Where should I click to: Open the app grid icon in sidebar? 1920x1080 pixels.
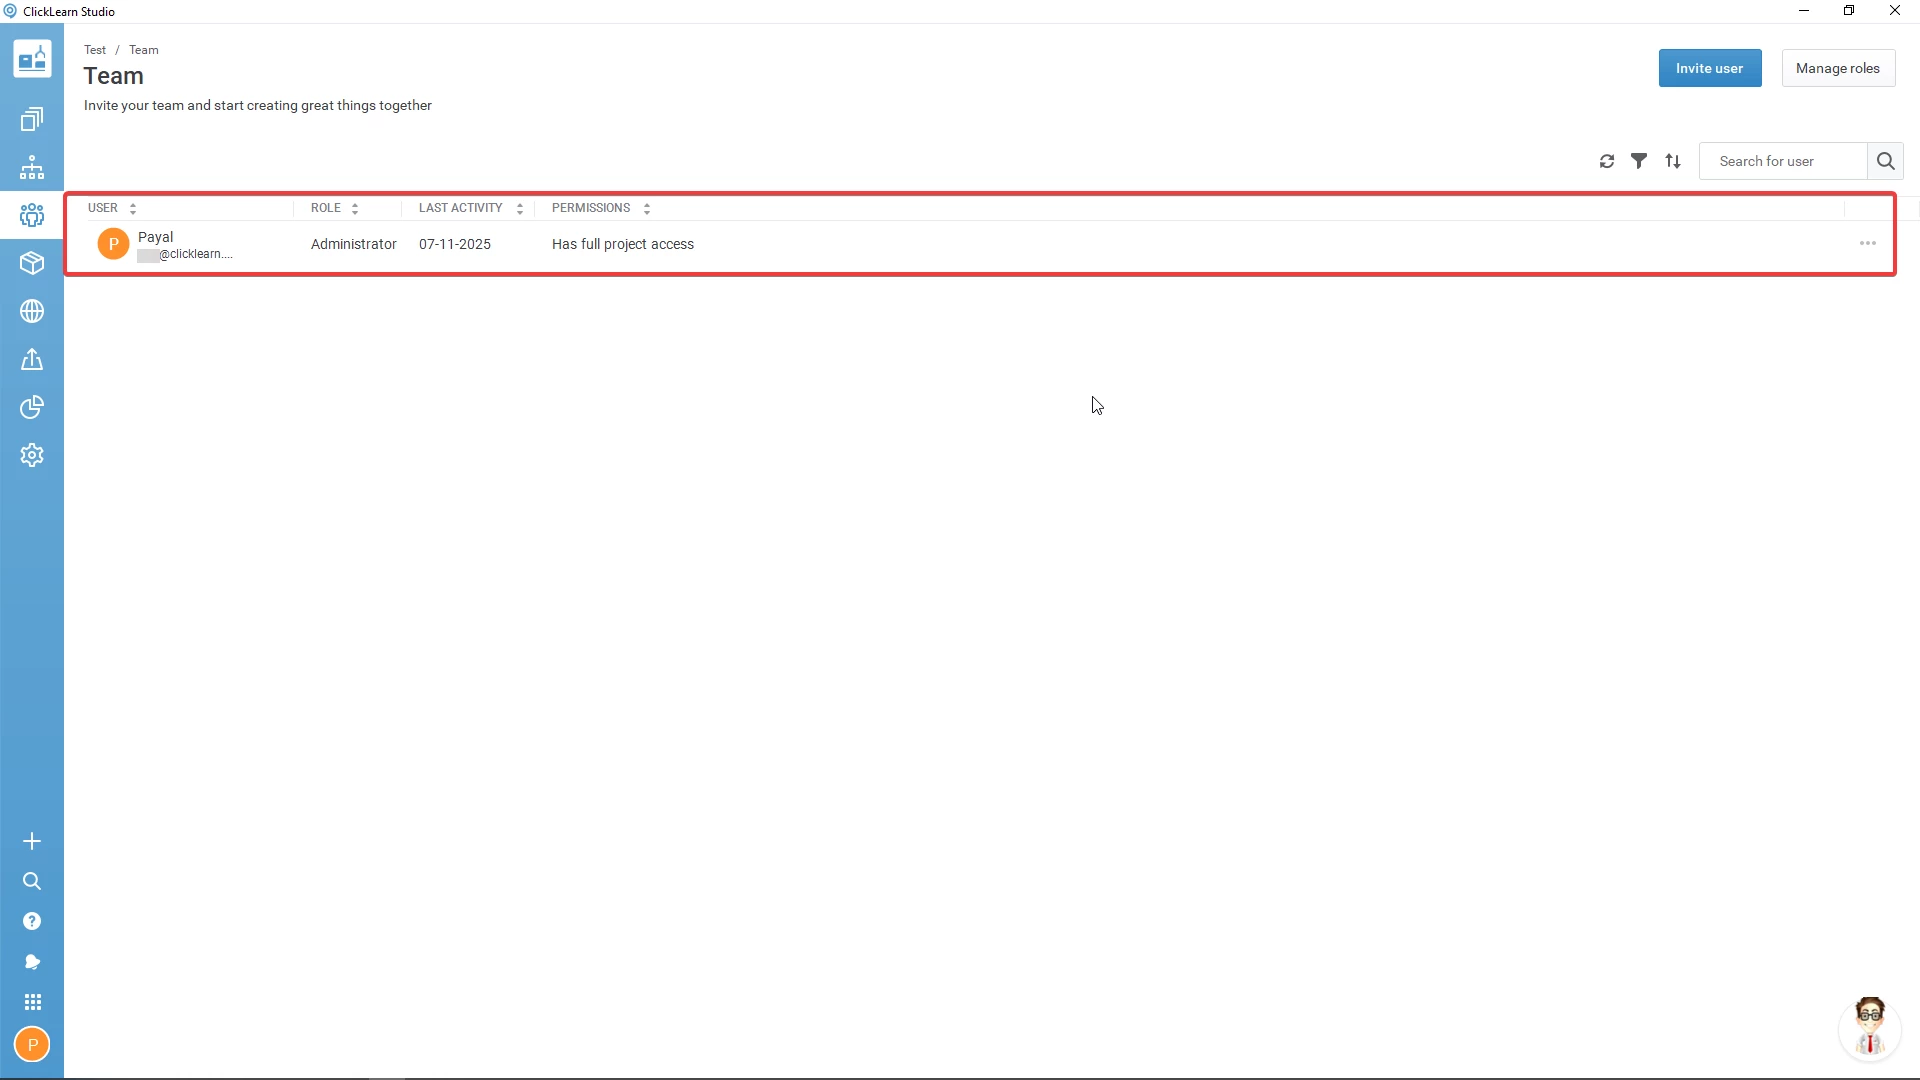click(32, 1002)
